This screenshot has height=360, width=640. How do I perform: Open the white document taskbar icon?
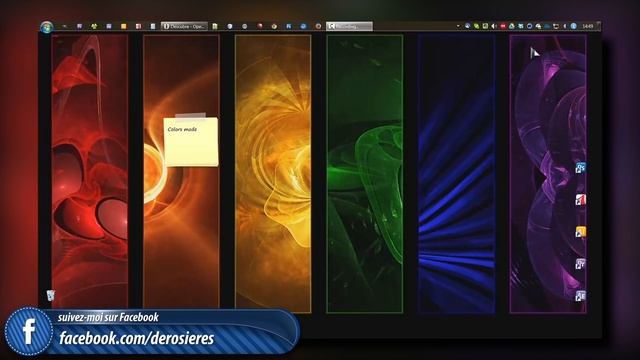153,26
